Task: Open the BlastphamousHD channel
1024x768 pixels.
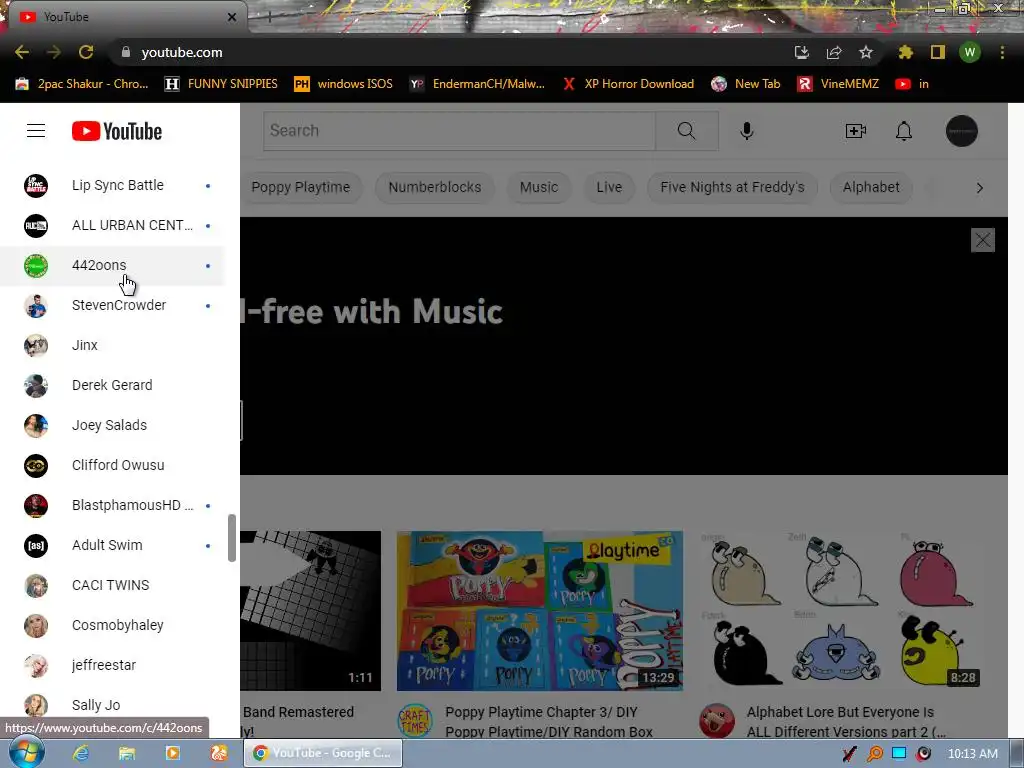Action: tap(112, 505)
